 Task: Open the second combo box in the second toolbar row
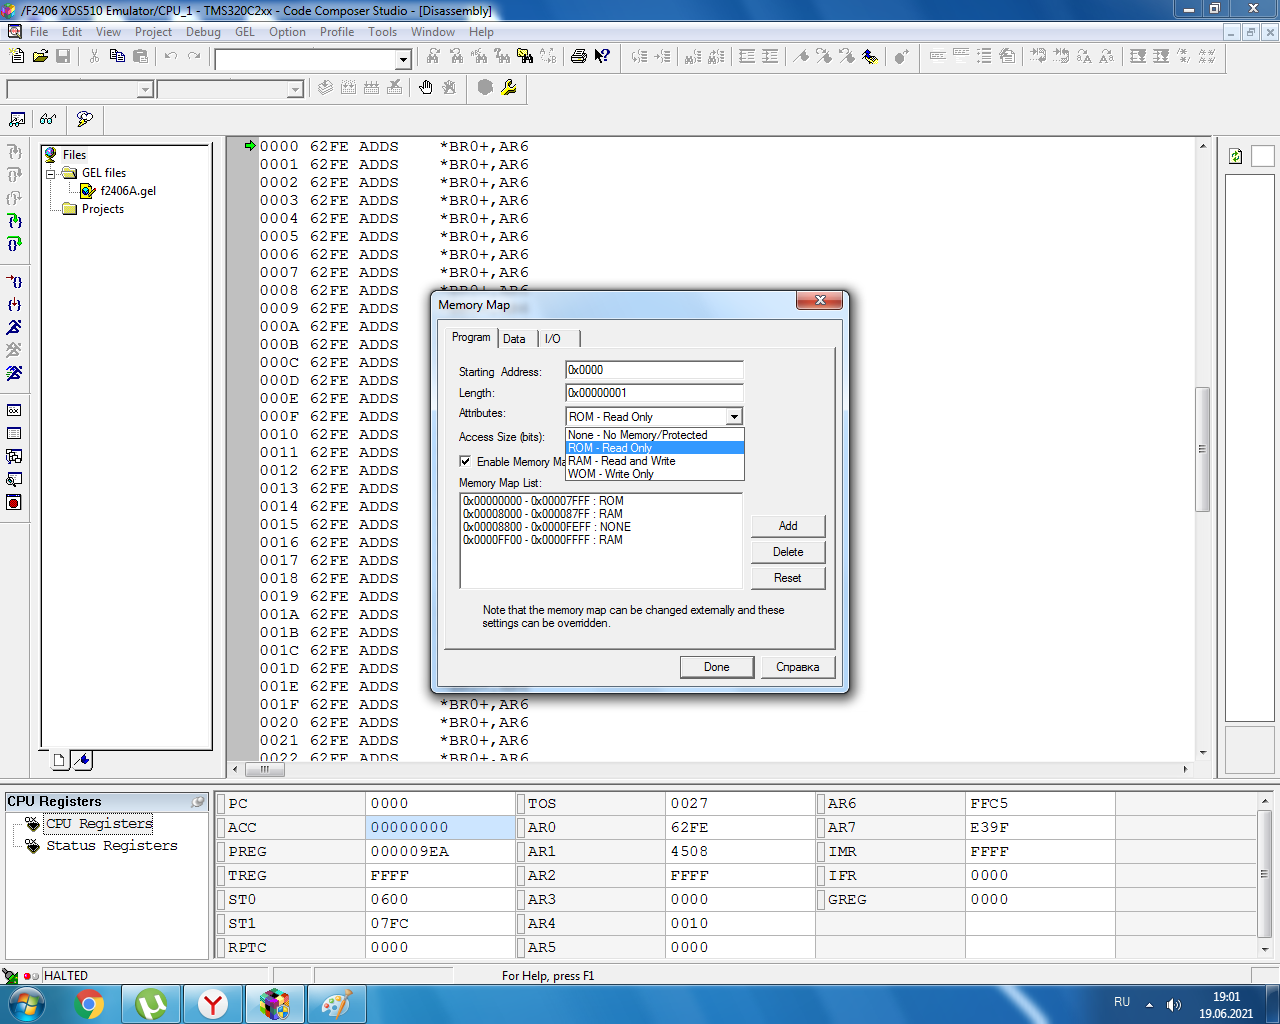tap(295, 89)
